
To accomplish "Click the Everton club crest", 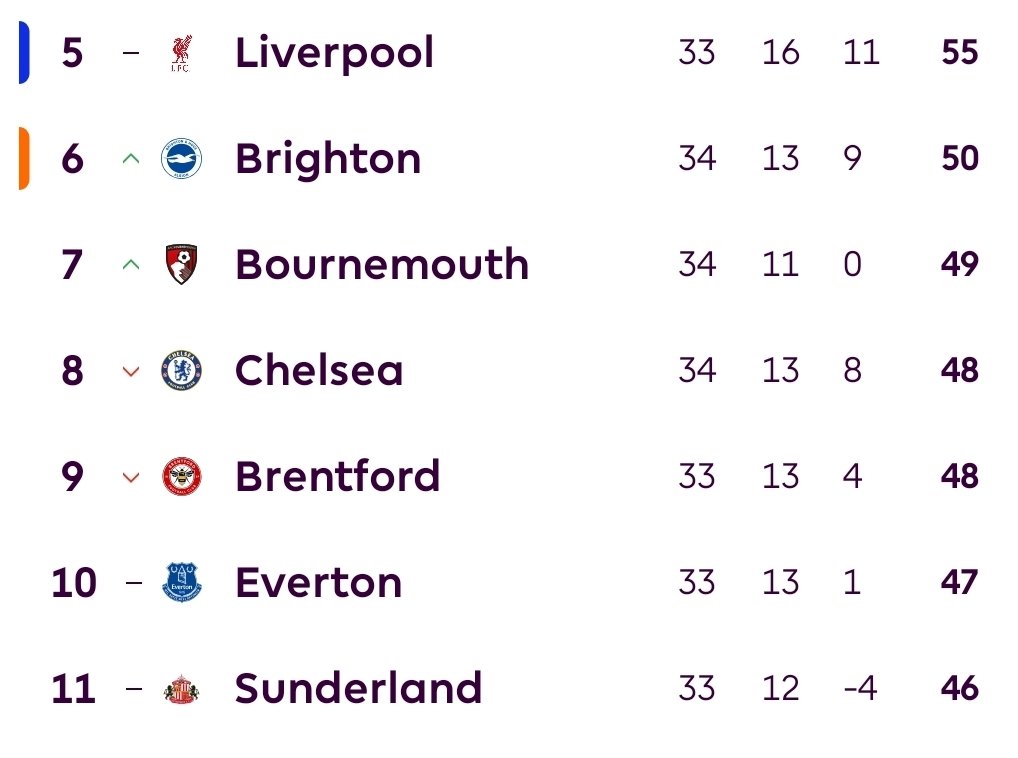I will pyautogui.click(x=181, y=582).
